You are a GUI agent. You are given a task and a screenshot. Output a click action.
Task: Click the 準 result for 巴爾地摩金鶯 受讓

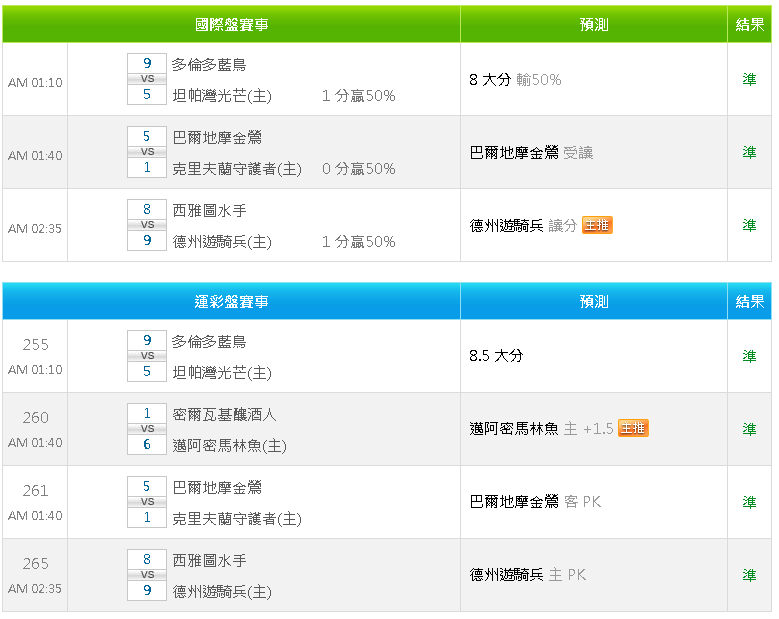click(x=749, y=152)
